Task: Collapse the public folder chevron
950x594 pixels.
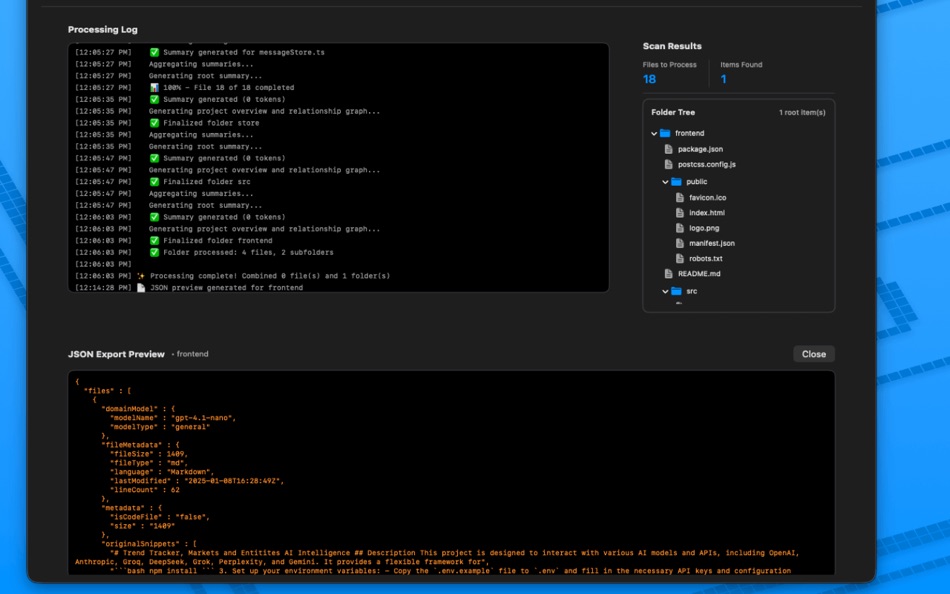Action: [x=663, y=181]
